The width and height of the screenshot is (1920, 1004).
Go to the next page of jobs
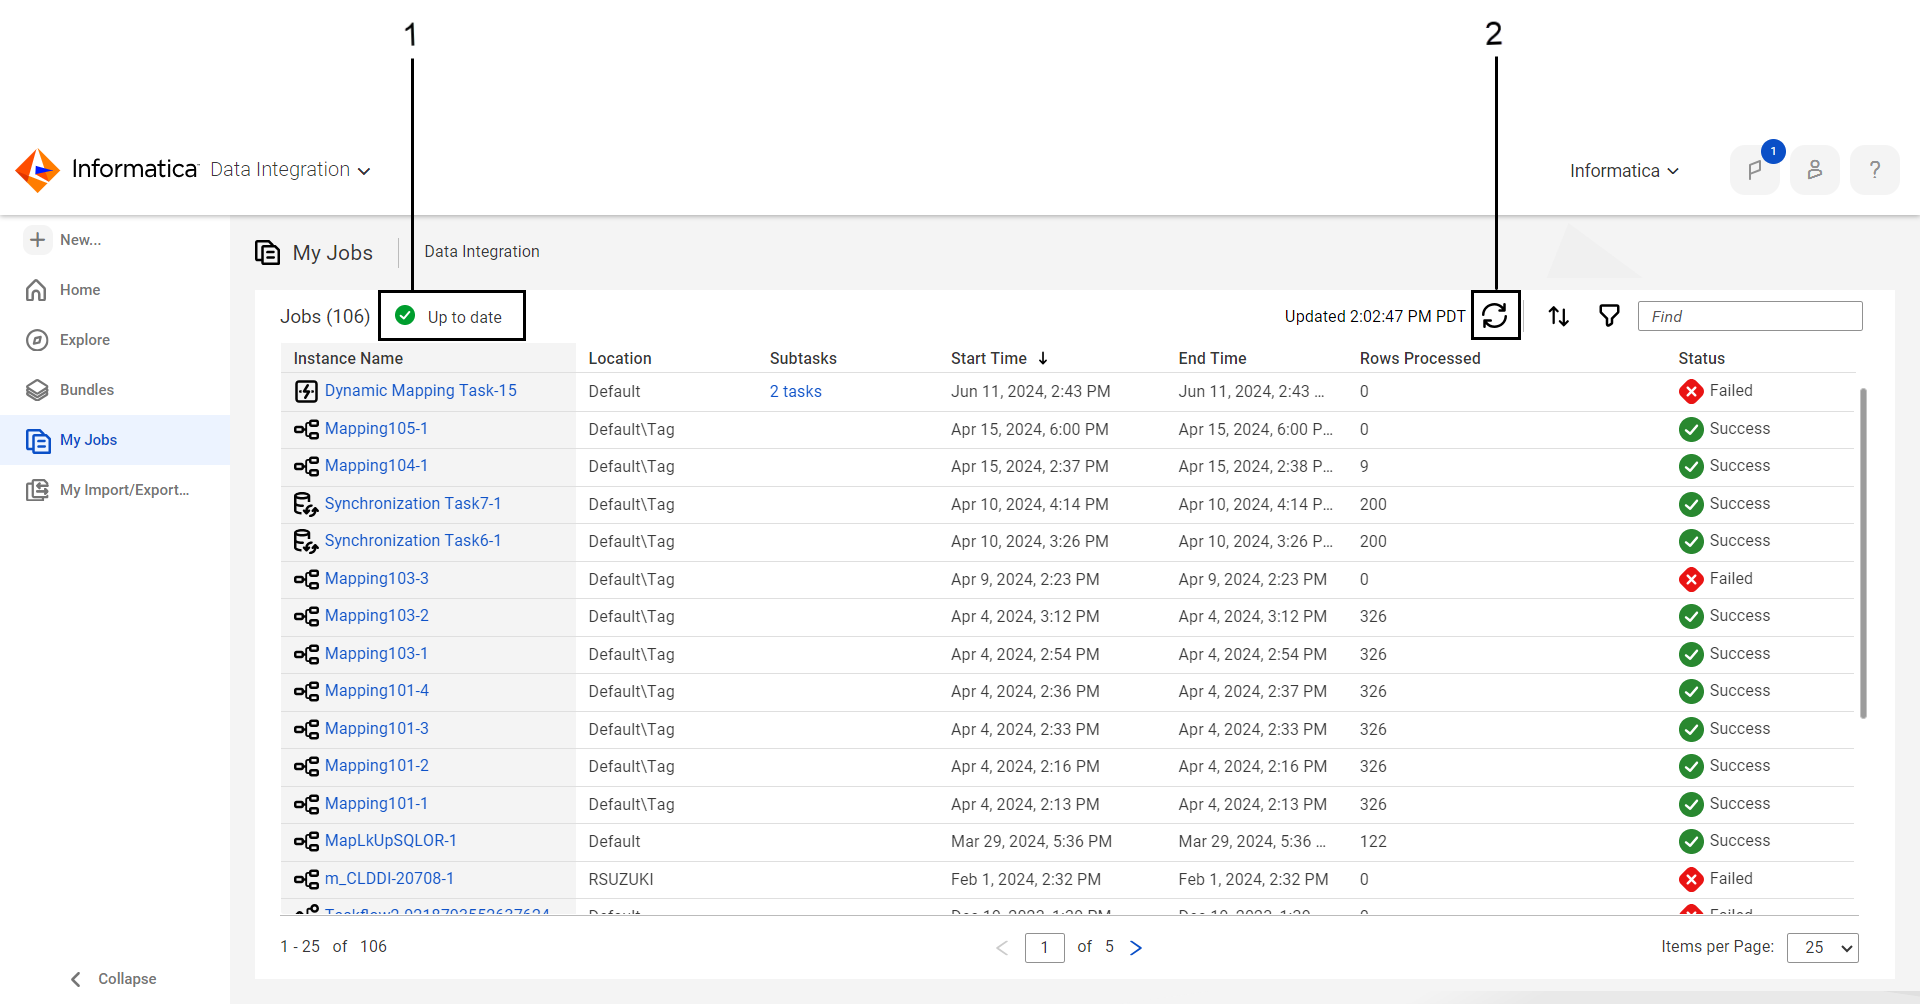pyautogui.click(x=1136, y=948)
